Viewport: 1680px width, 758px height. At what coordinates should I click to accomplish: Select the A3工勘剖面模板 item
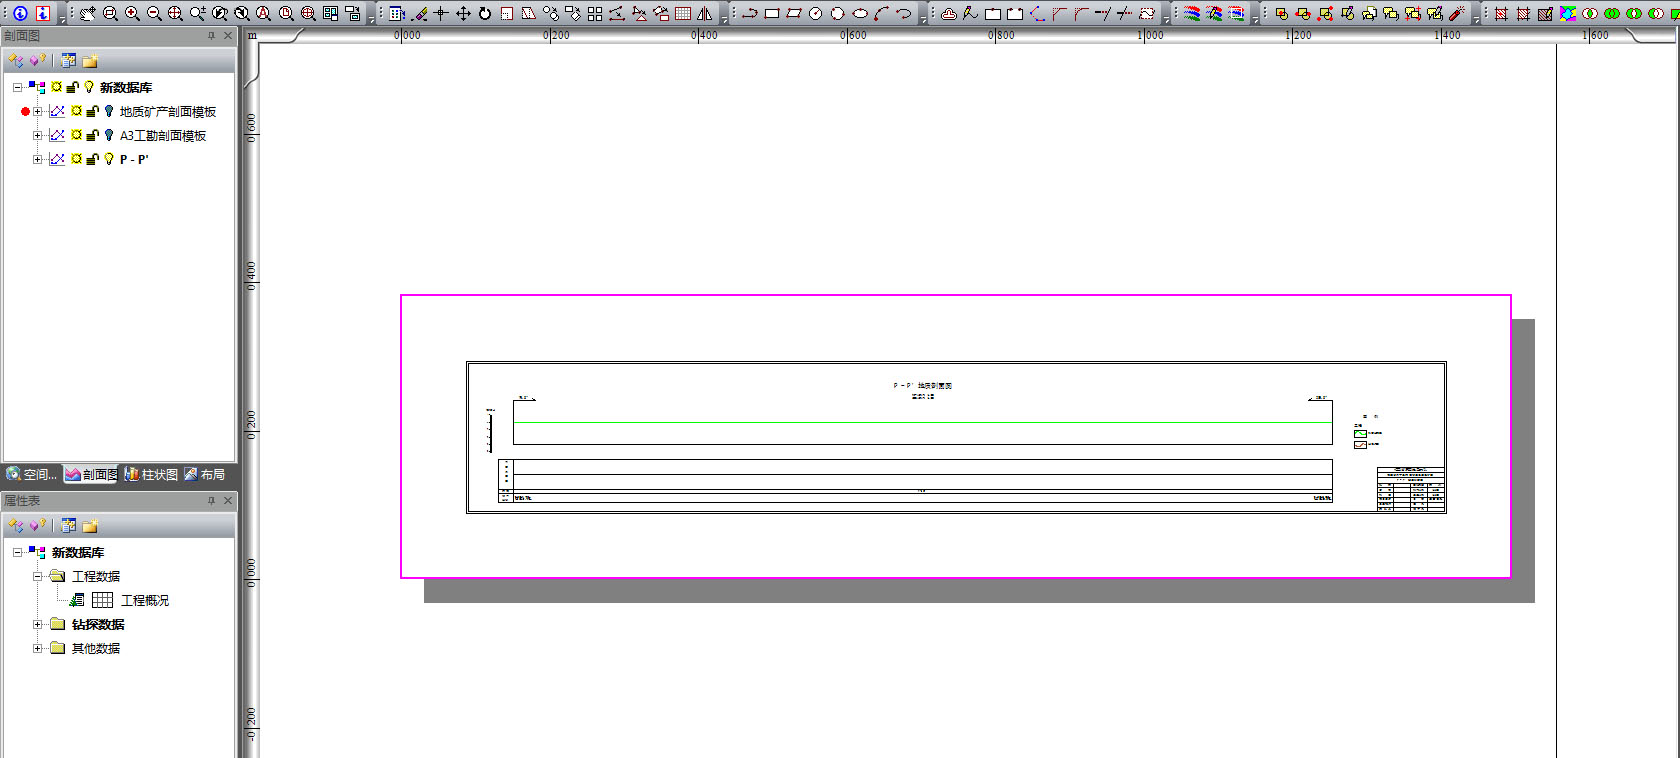(163, 135)
